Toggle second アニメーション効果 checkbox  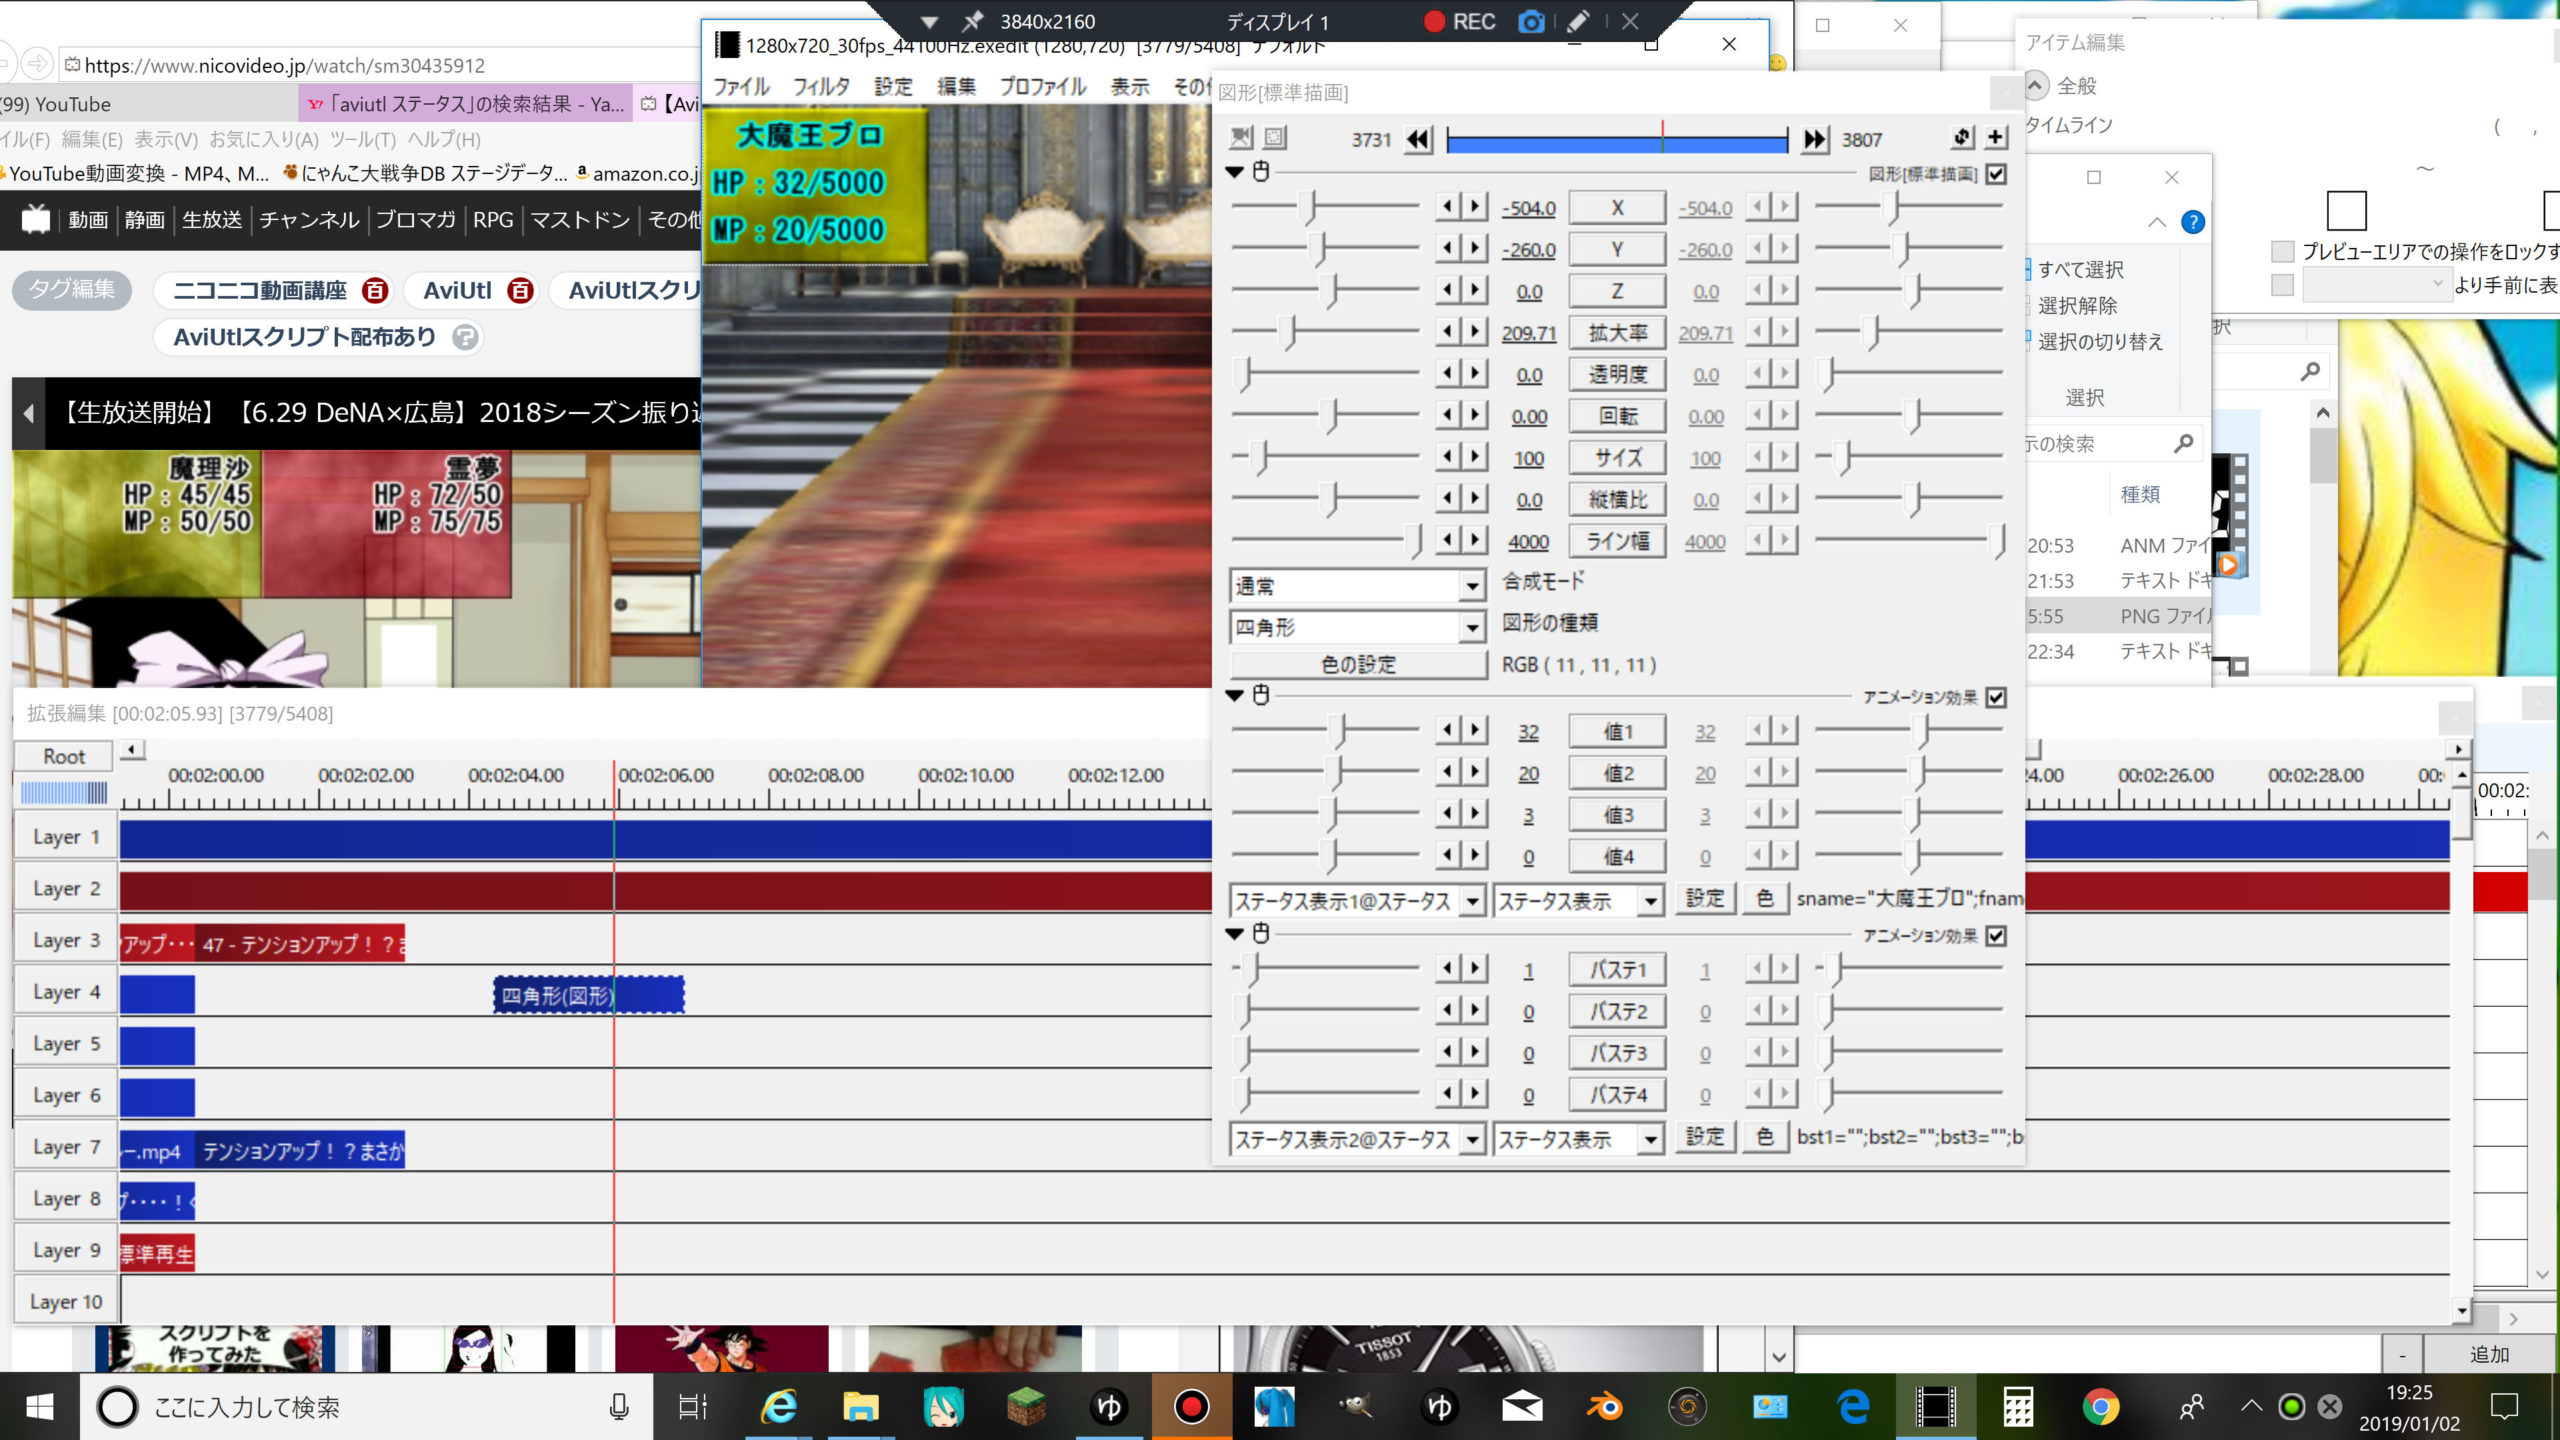[1996, 935]
